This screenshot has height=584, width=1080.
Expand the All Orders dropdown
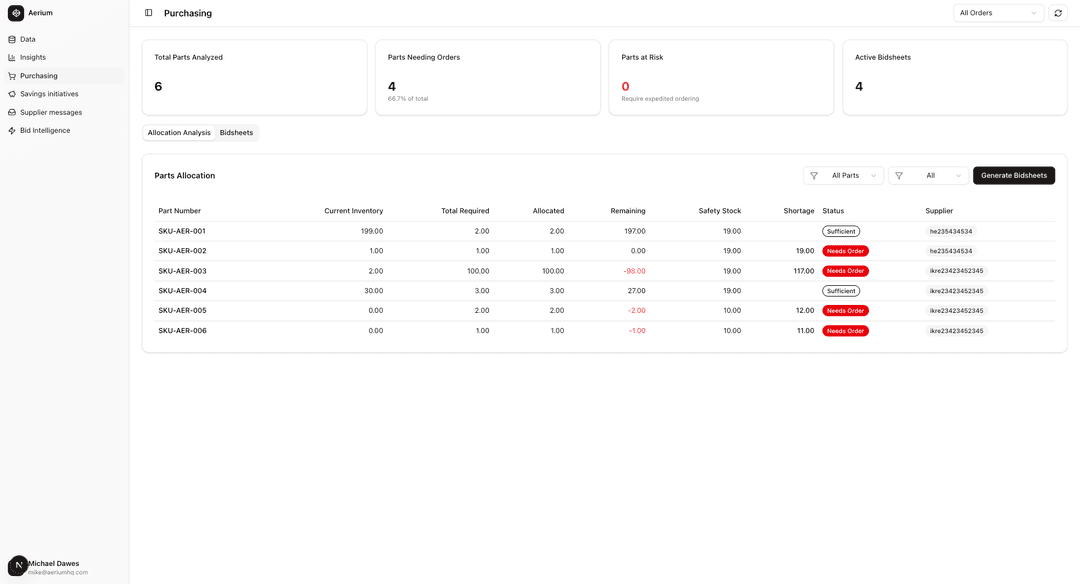tap(998, 13)
